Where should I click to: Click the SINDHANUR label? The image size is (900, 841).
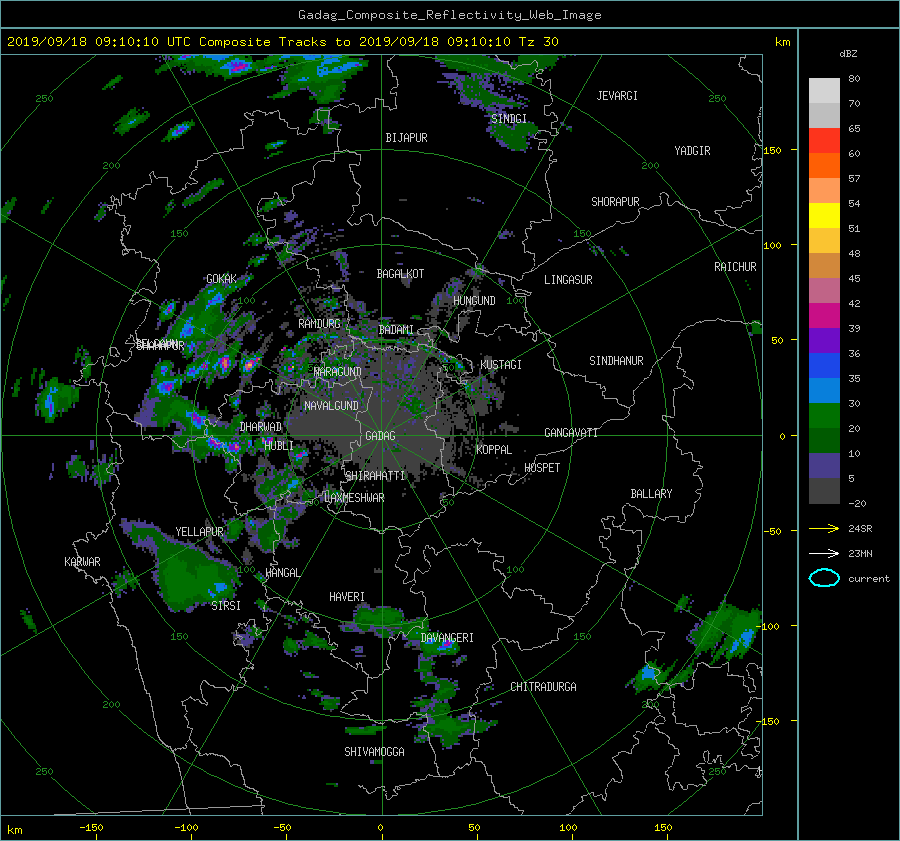pos(616,361)
